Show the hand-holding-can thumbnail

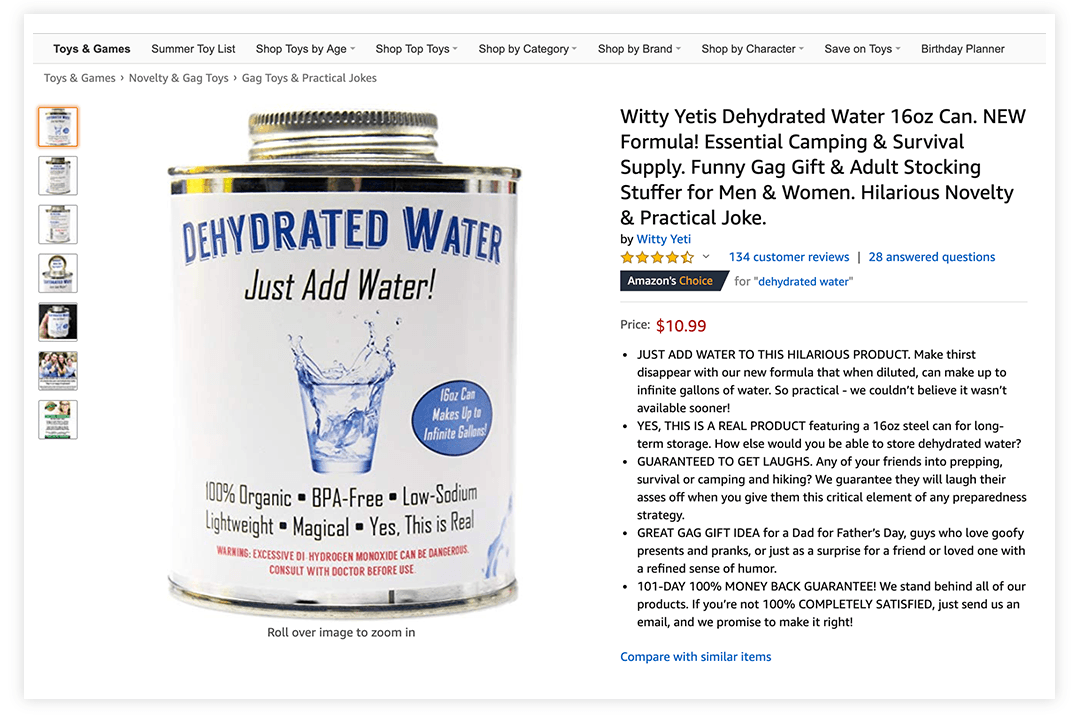(x=58, y=322)
